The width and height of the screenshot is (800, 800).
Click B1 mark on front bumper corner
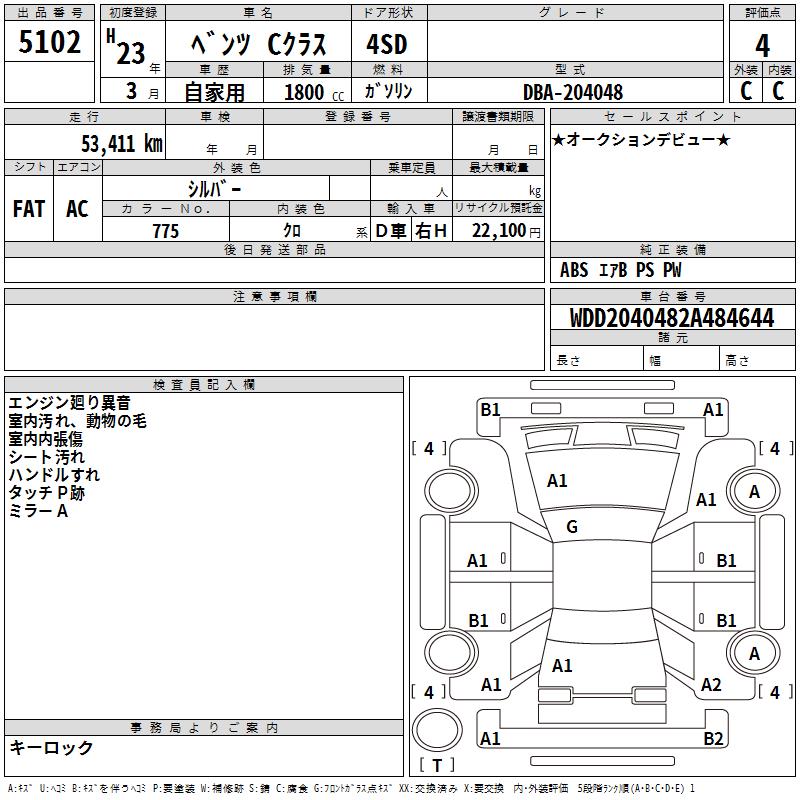[490, 409]
